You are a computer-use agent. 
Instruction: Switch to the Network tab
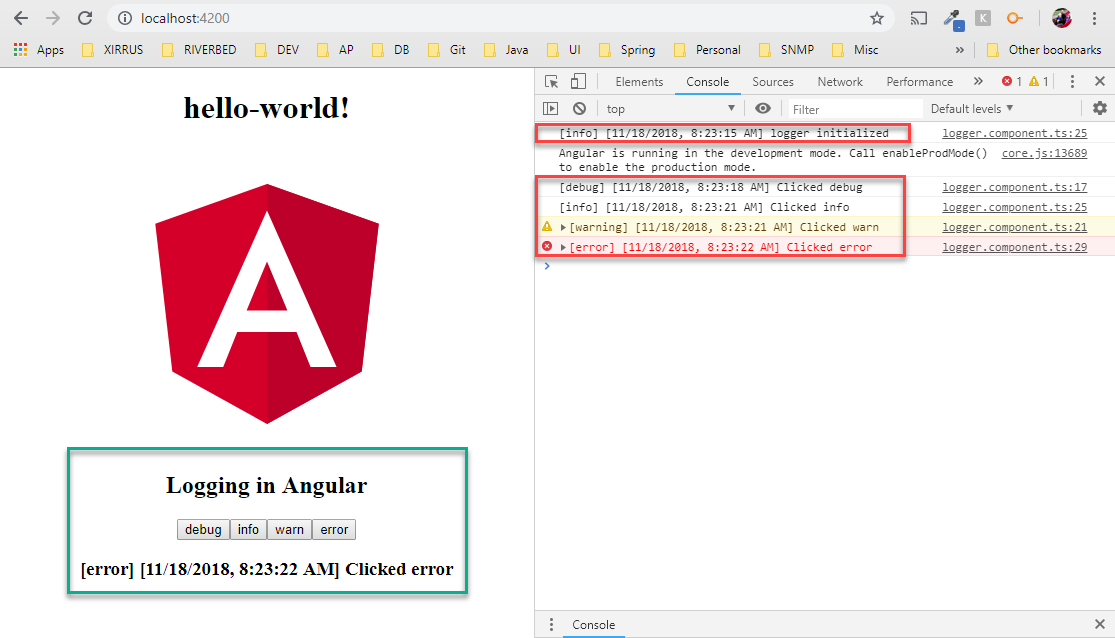coord(840,82)
